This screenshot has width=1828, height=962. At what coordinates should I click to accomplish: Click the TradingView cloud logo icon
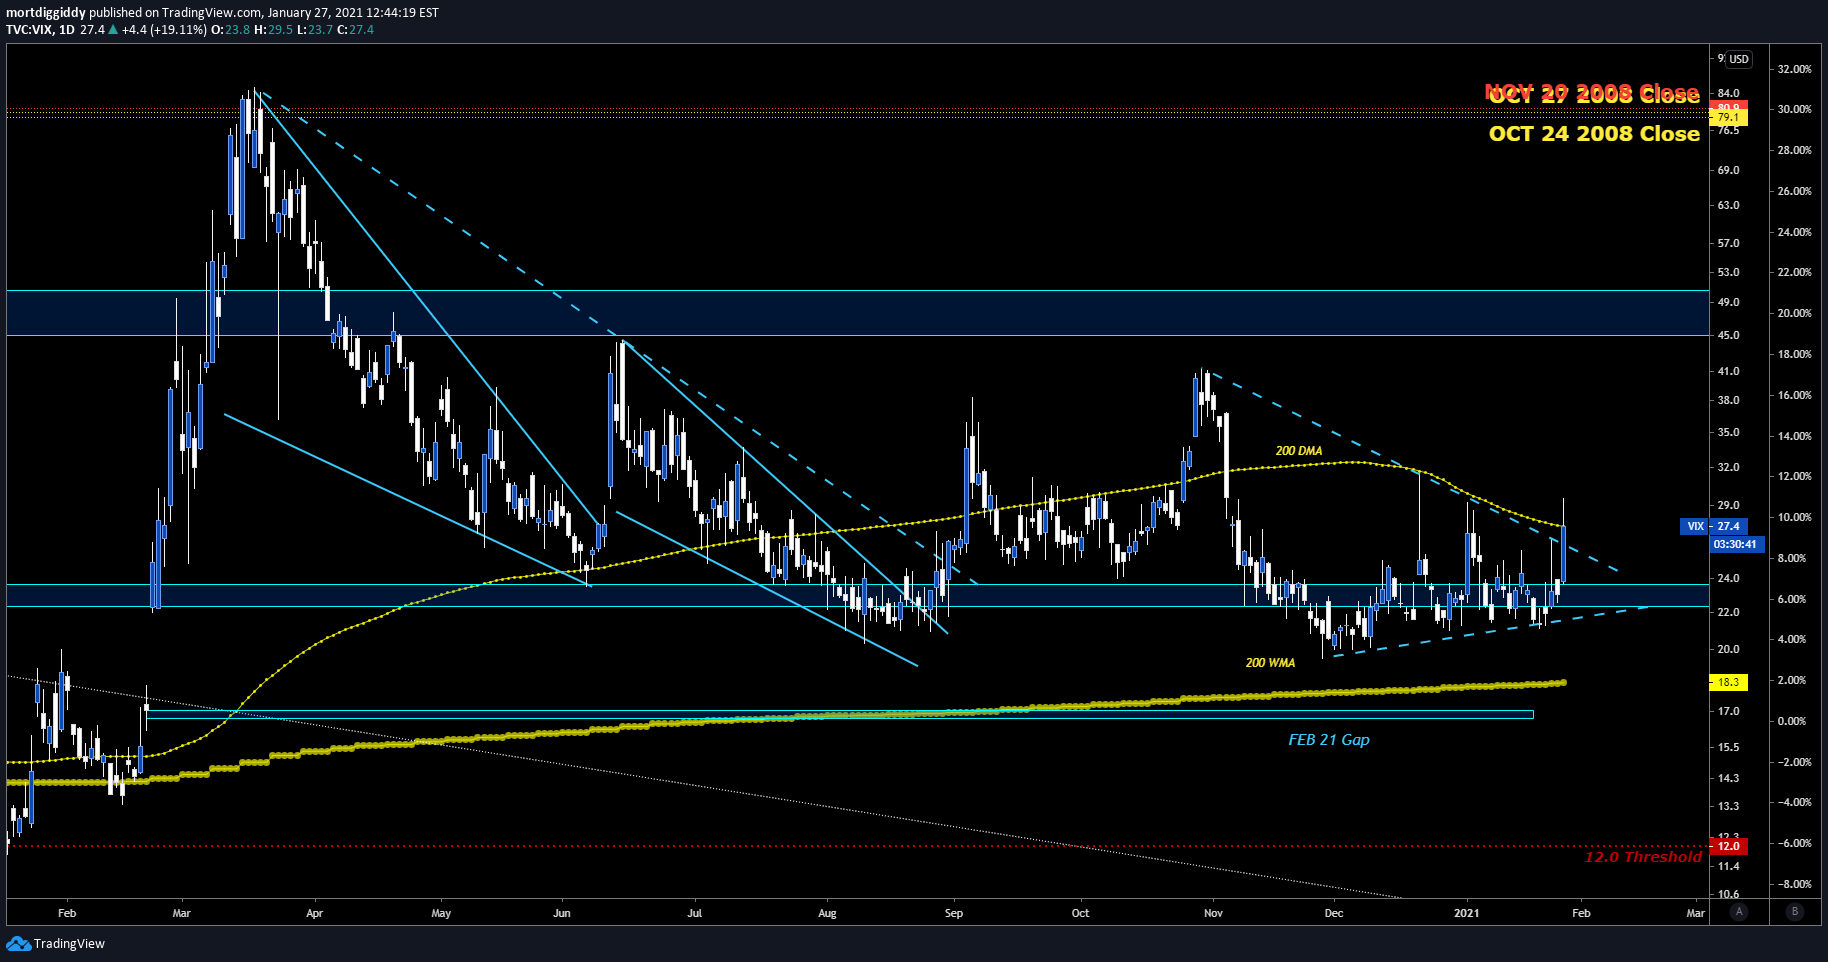point(18,943)
